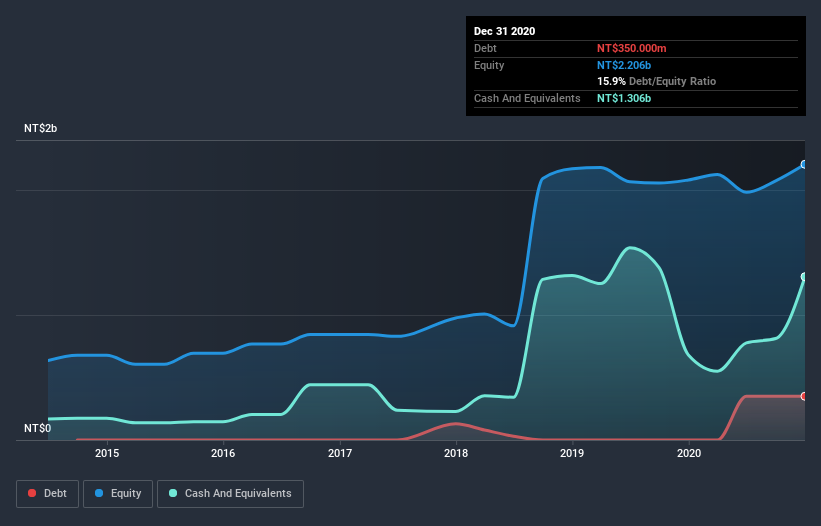Viewport: 821px width, 526px height.
Task: Click the NT$2.206b equity value
Action: click(x=624, y=65)
